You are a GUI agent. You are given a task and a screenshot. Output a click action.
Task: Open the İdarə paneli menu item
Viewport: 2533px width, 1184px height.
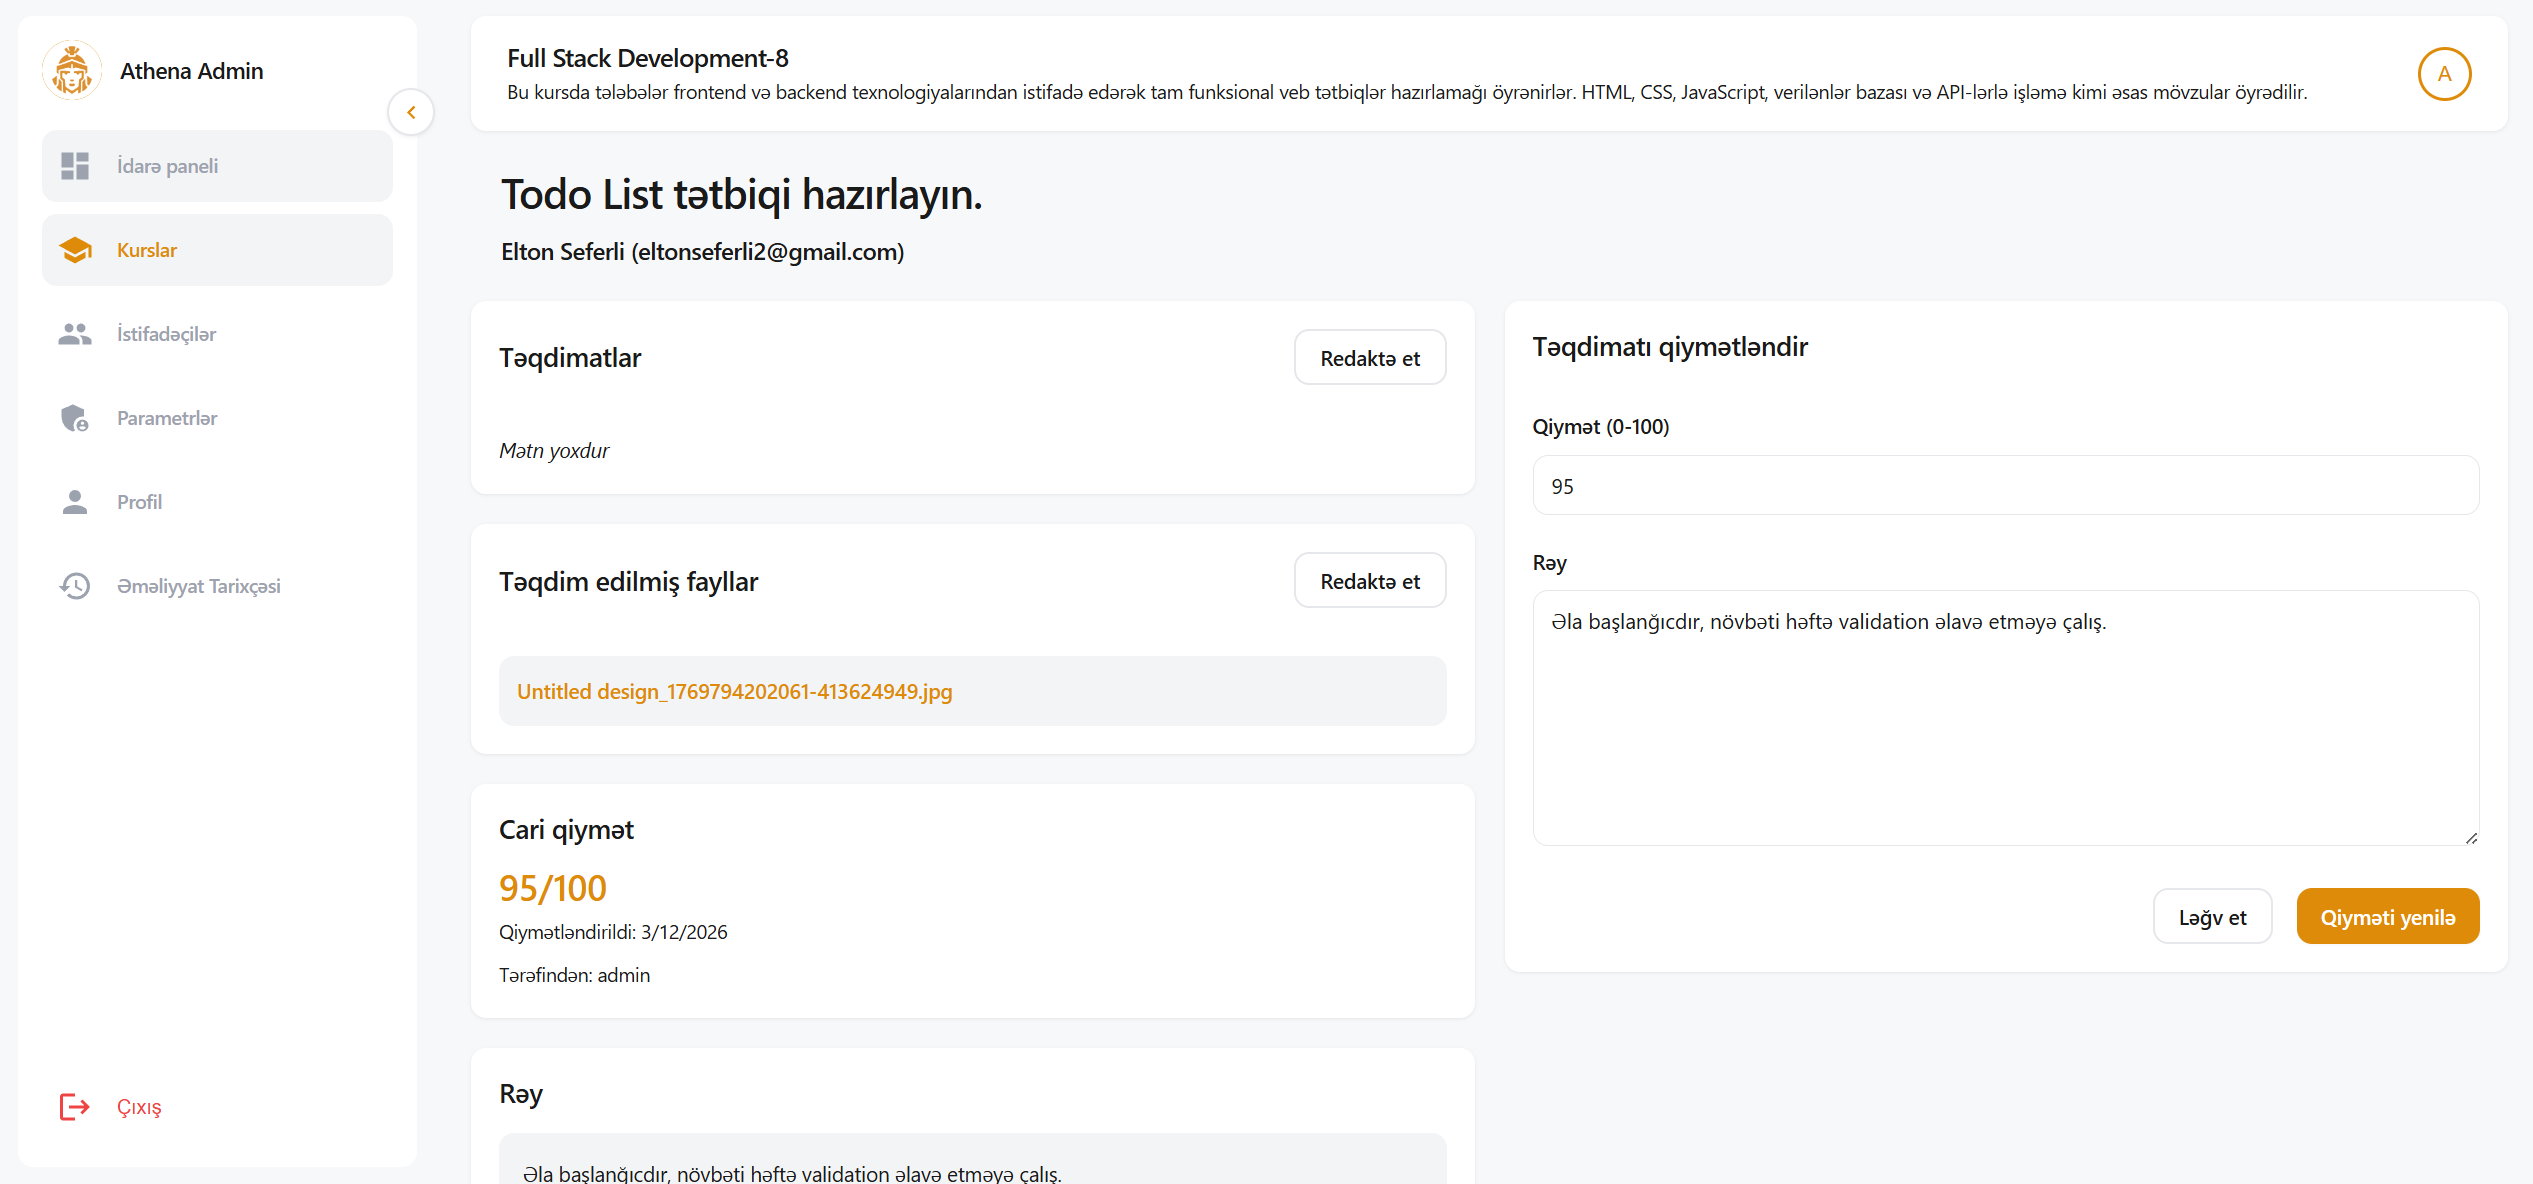point(217,166)
